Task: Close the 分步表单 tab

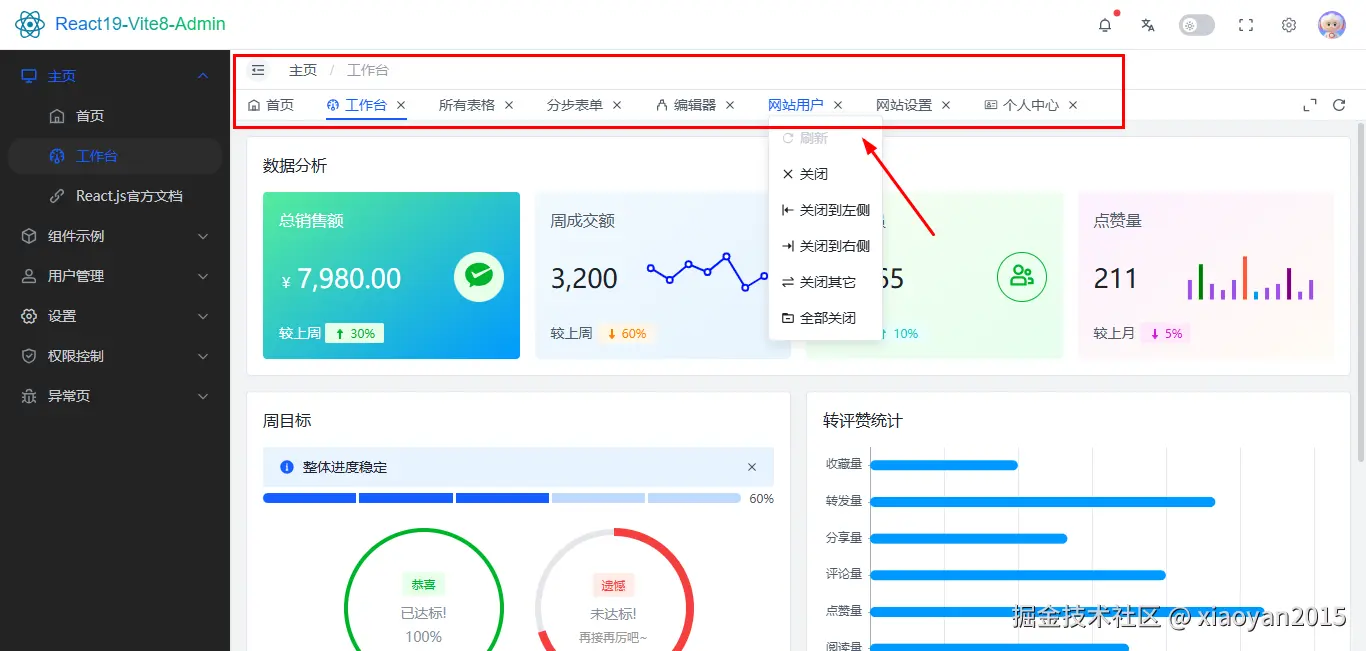Action: (617, 105)
